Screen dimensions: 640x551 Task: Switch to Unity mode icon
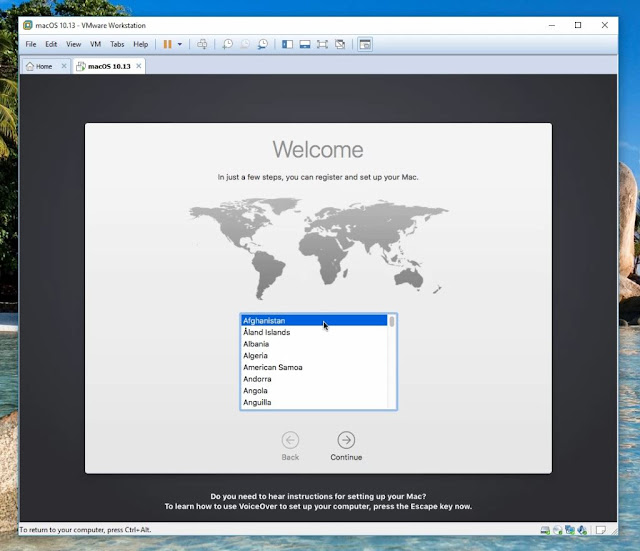[340, 44]
